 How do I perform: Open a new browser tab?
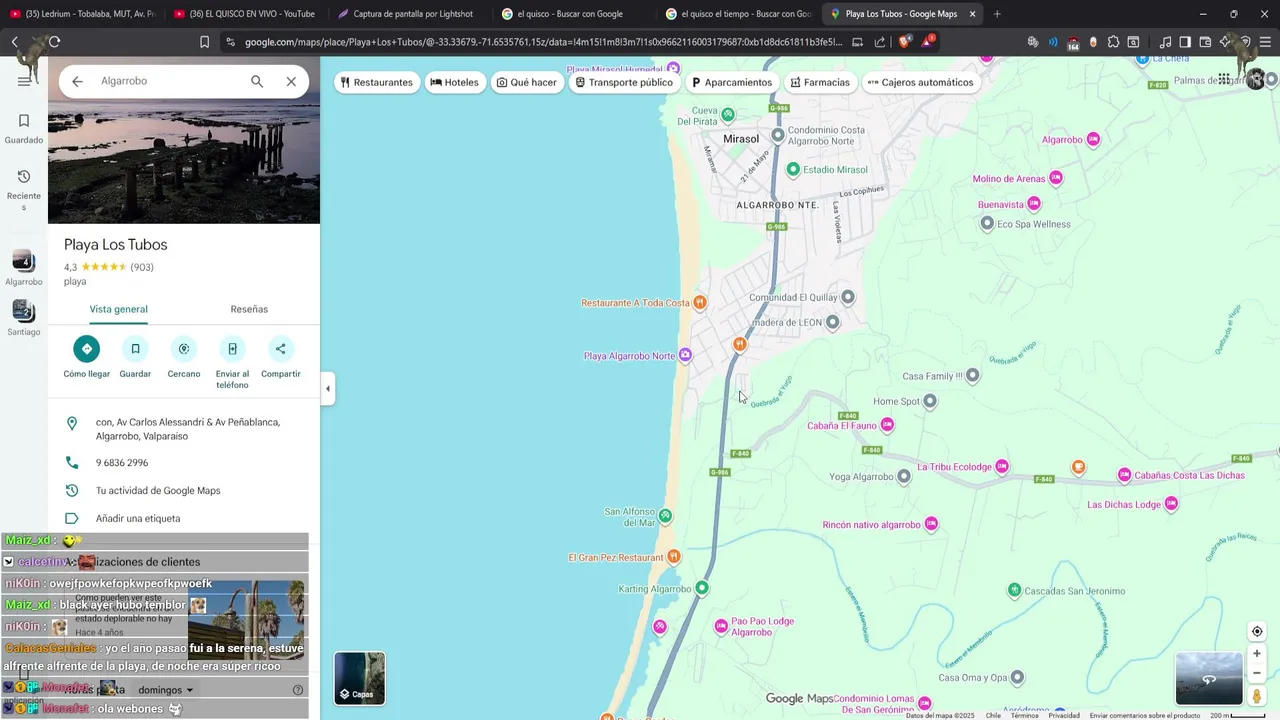coord(997,14)
